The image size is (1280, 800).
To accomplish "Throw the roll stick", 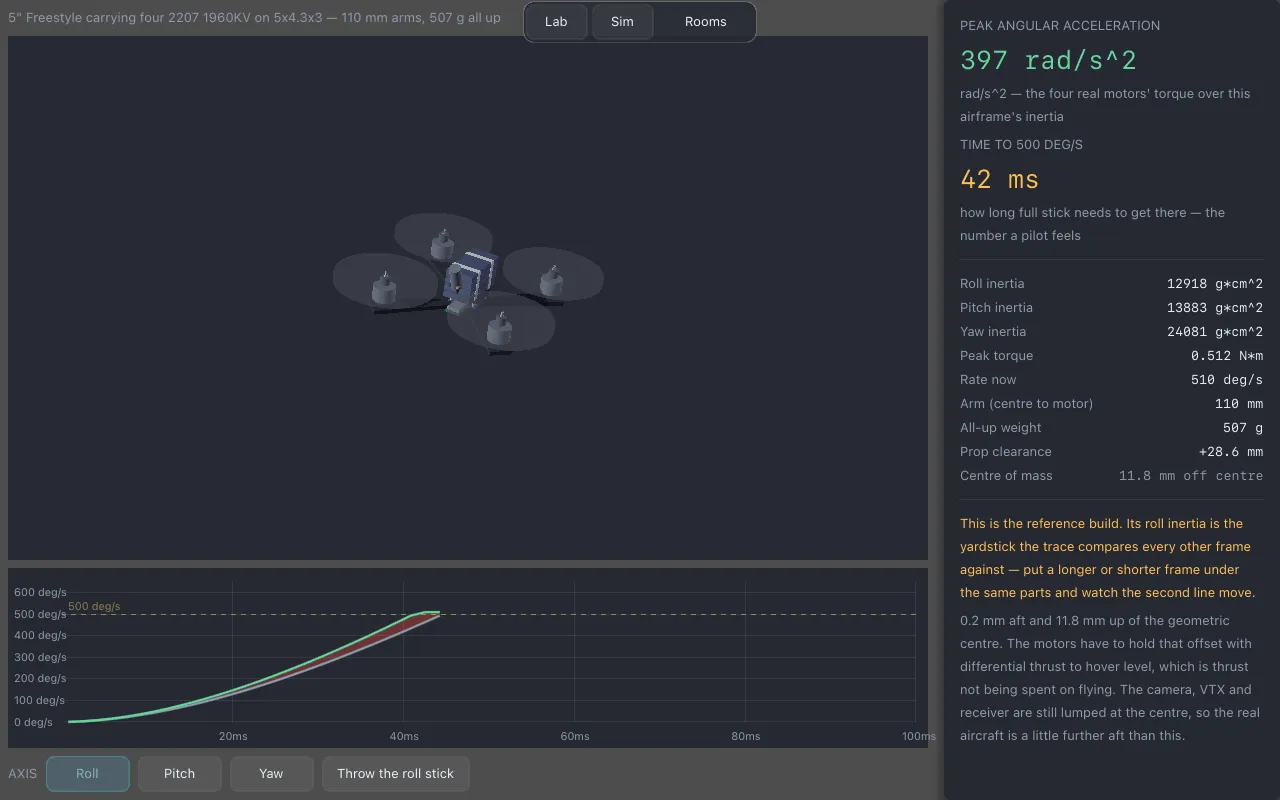I will [x=395, y=774].
